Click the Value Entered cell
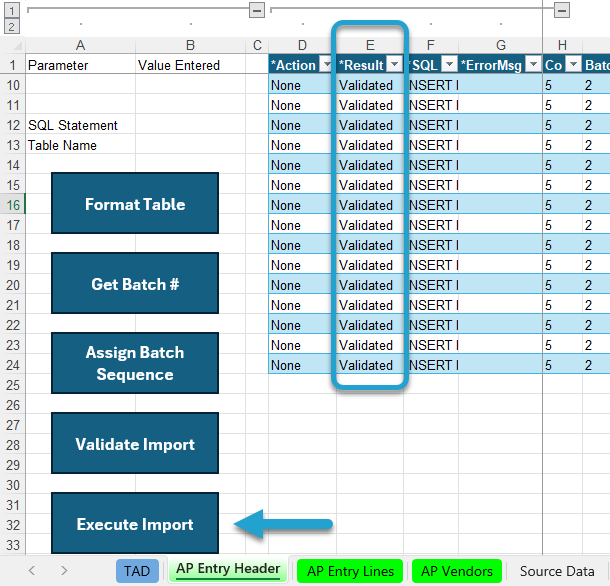The width and height of the screenshot is (610, 586). pos(190,65)
